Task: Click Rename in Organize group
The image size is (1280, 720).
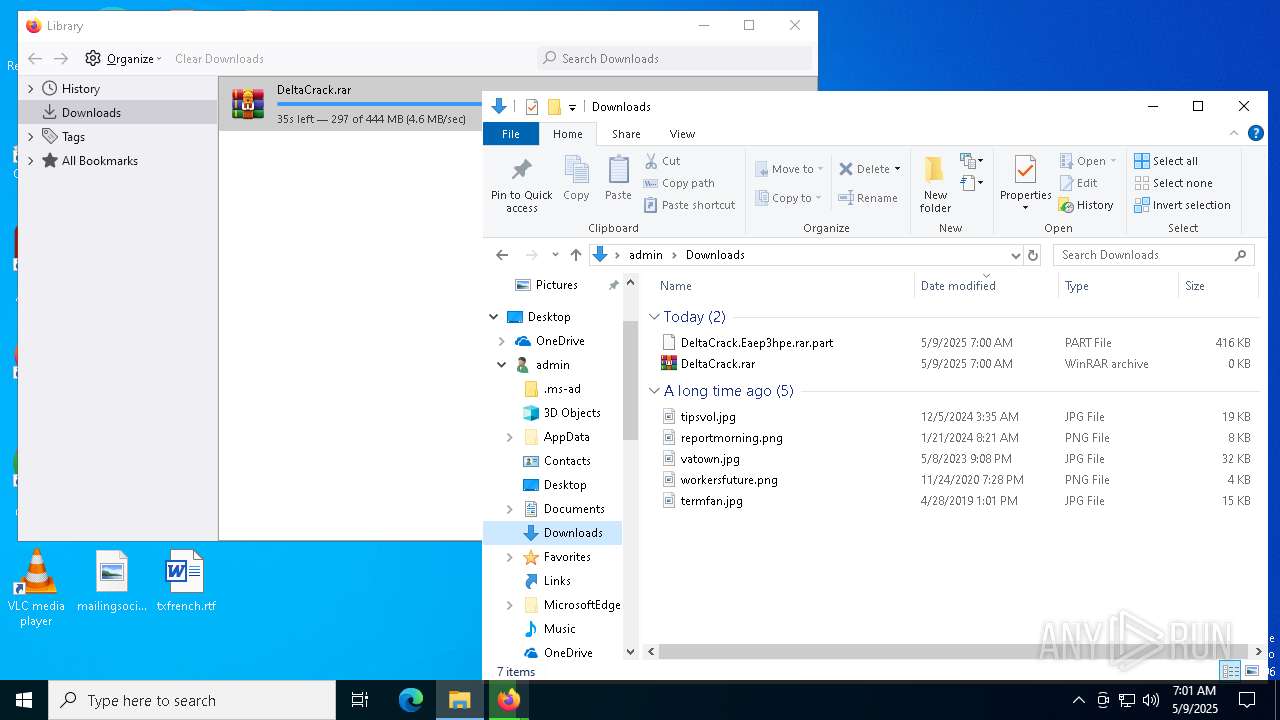Action: (x=869, y=198)
